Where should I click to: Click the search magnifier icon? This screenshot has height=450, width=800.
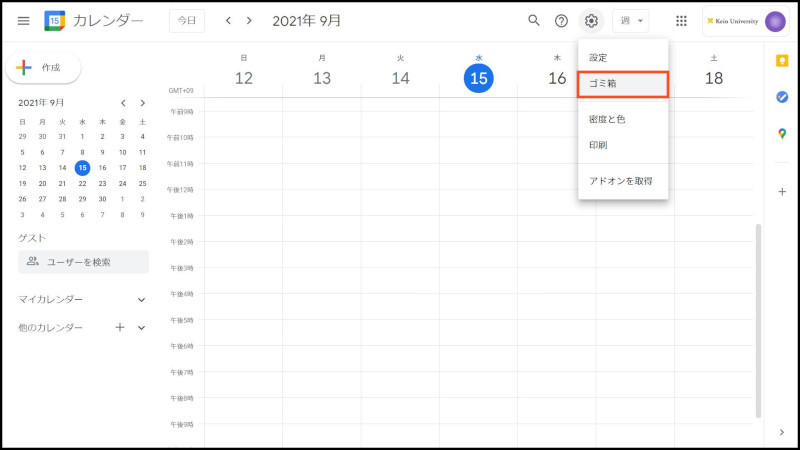(x=534, y=20)
